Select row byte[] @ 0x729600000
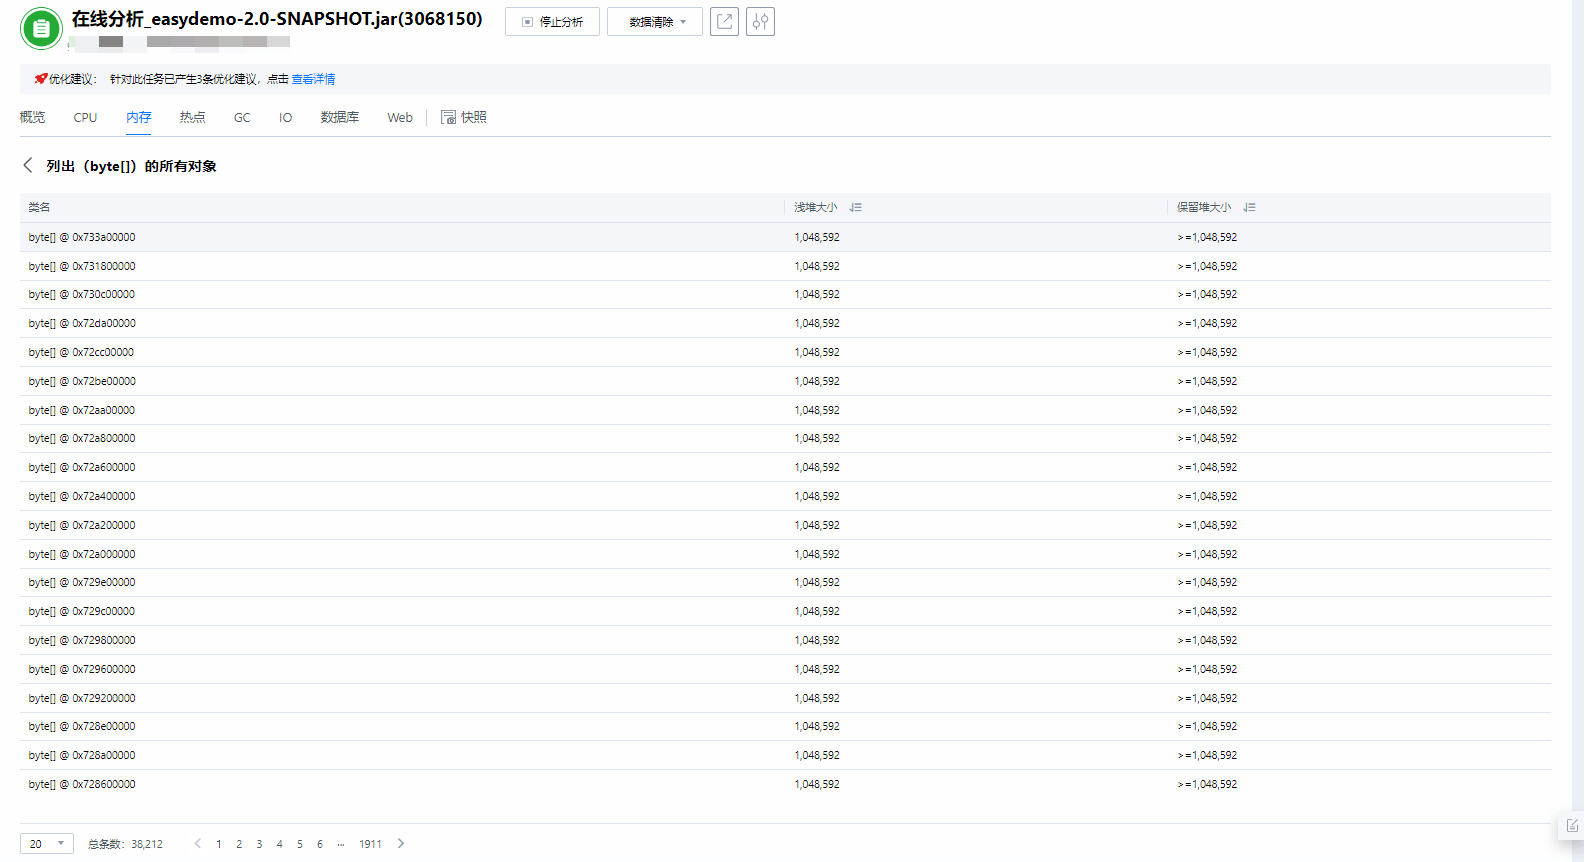Viewport: 1584px width, 862px height. (785, 669)
